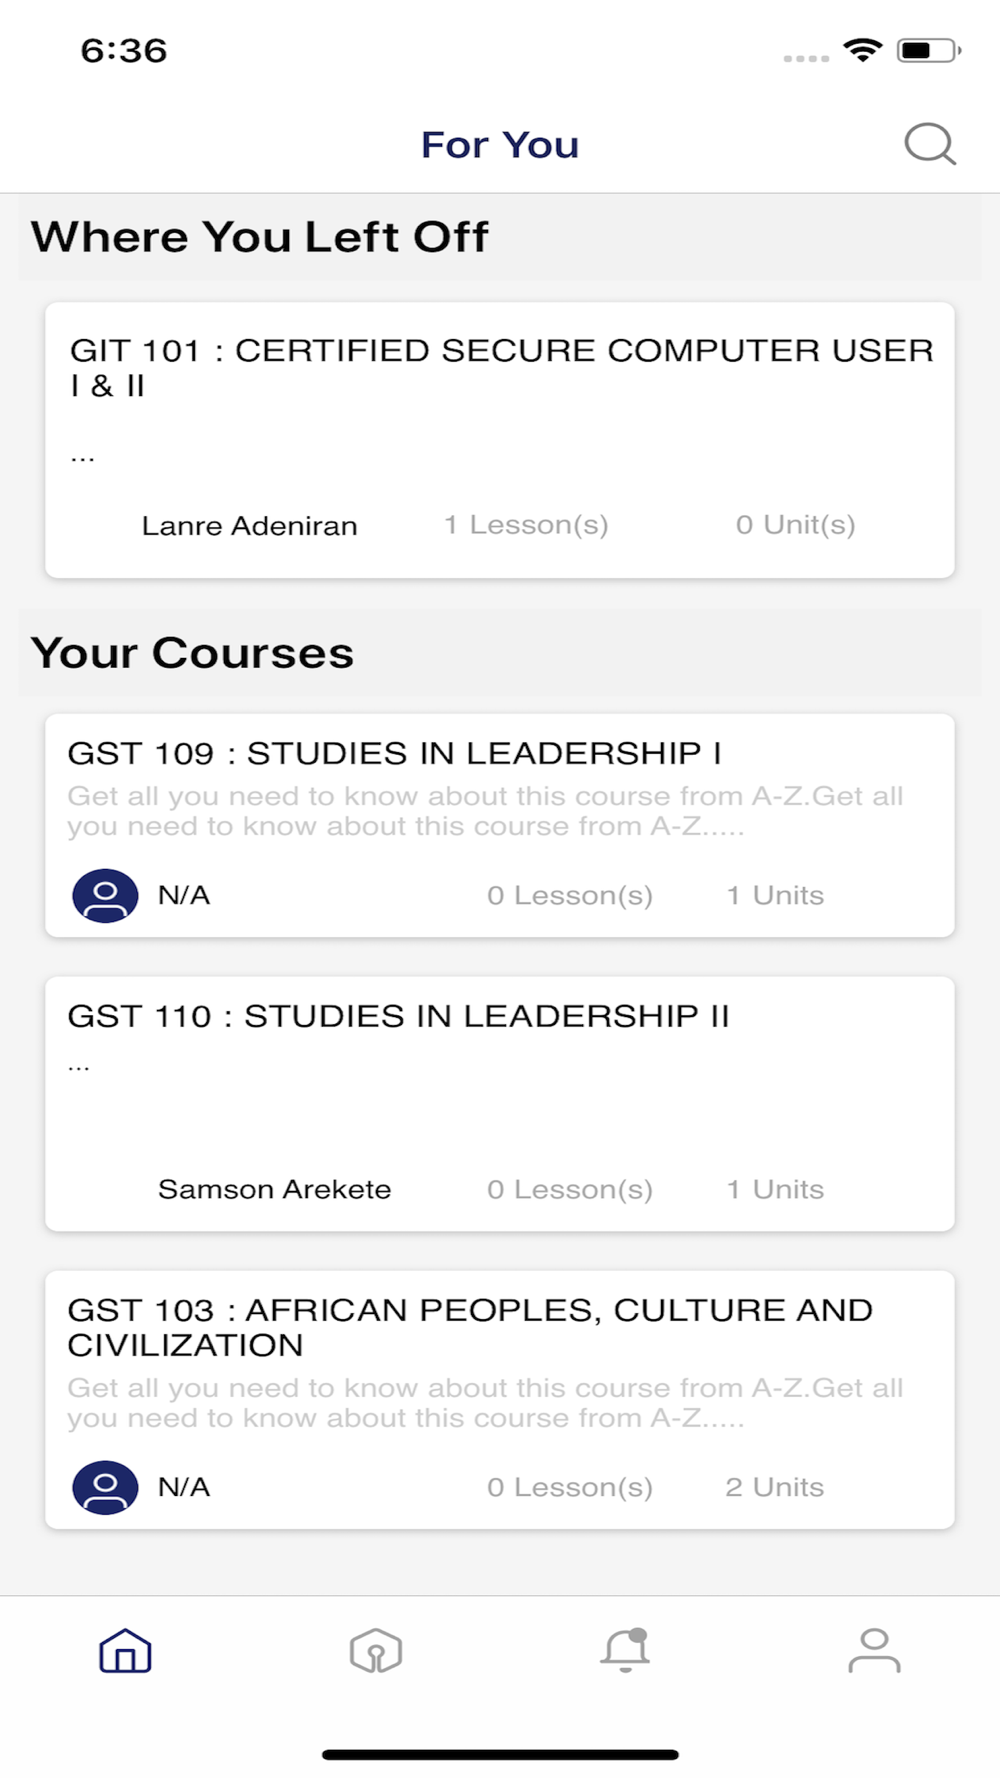This screenshot has height=1778, width=1000.
Task: Open GST 103 African Peoples course title
Action: tap(470, 1327)
